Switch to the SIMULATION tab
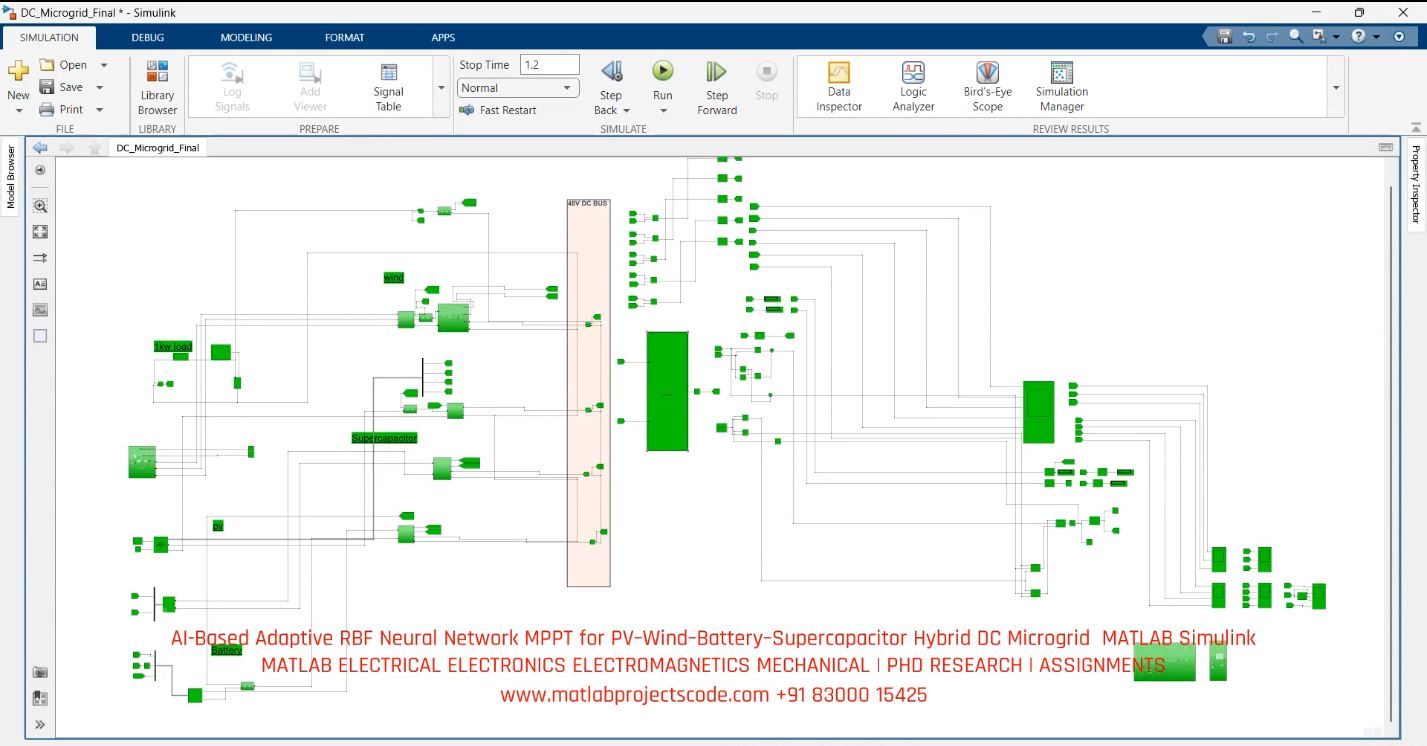The image size is (1427, 746). tap(49, 38)
